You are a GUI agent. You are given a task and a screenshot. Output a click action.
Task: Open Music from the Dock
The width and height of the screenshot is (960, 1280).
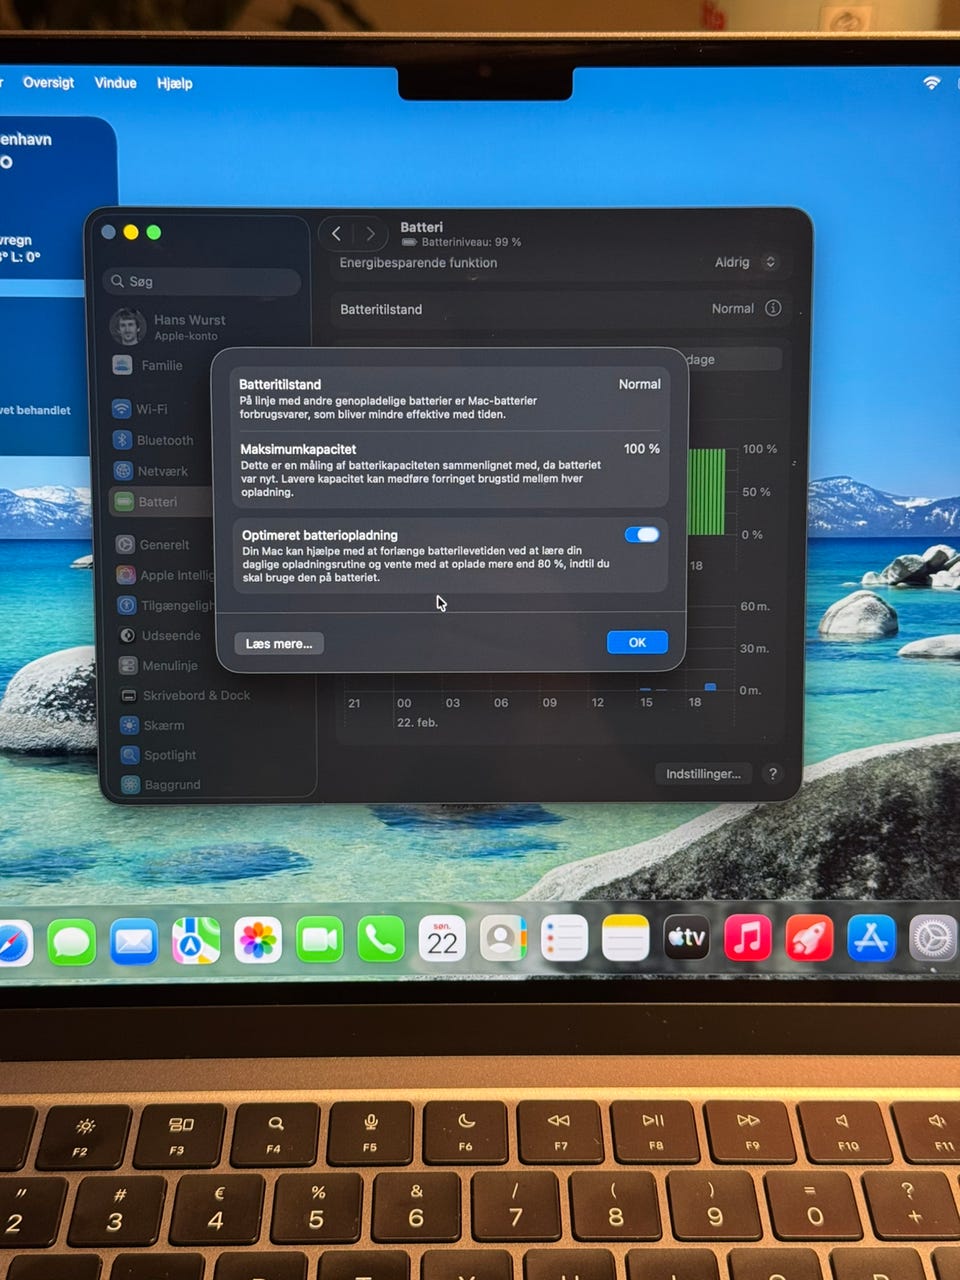747,938
